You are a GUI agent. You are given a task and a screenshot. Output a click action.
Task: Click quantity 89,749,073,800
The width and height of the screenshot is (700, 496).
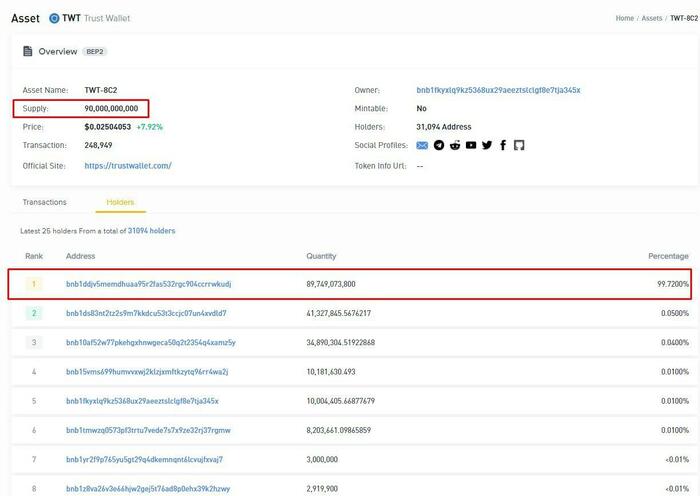point(331,284)
